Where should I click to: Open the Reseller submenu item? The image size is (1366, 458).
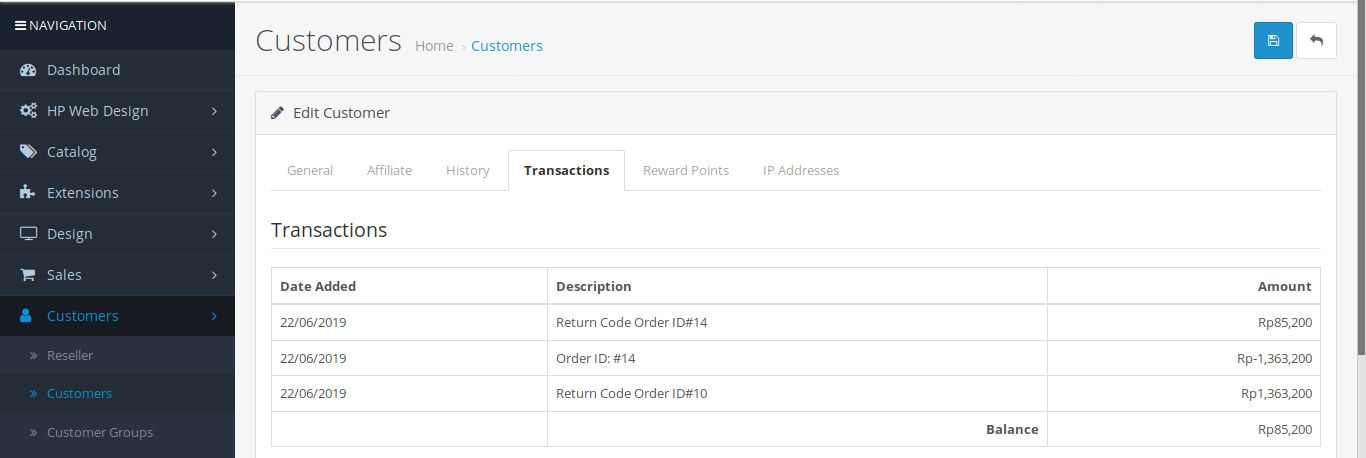70,355
